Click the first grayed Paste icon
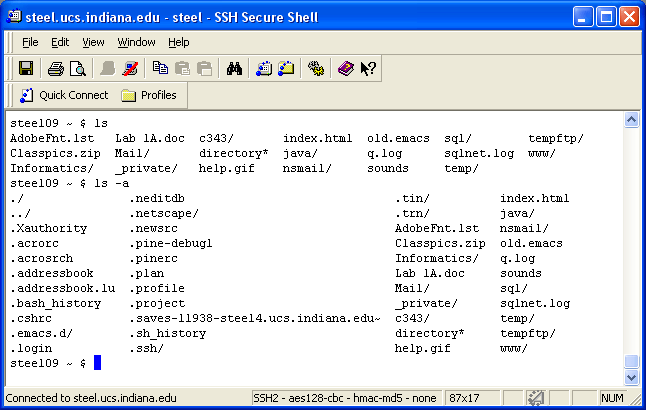646x410 pixels. click(182, 68)
